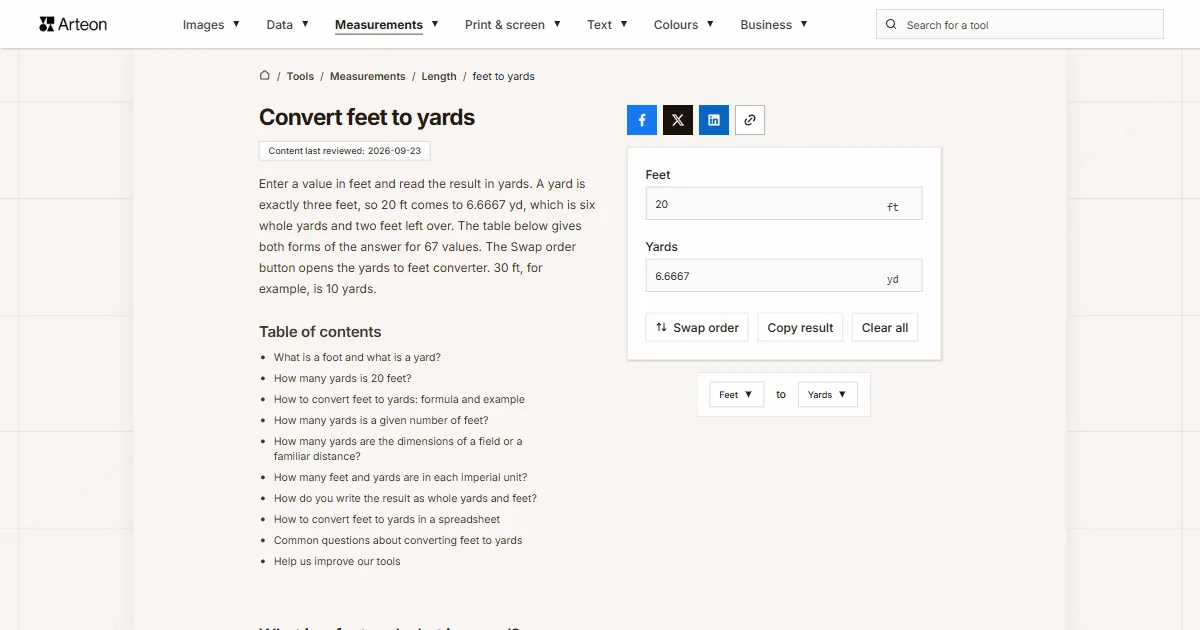Open the Images menu
The image size is (1200, 630).
(211, 24)
